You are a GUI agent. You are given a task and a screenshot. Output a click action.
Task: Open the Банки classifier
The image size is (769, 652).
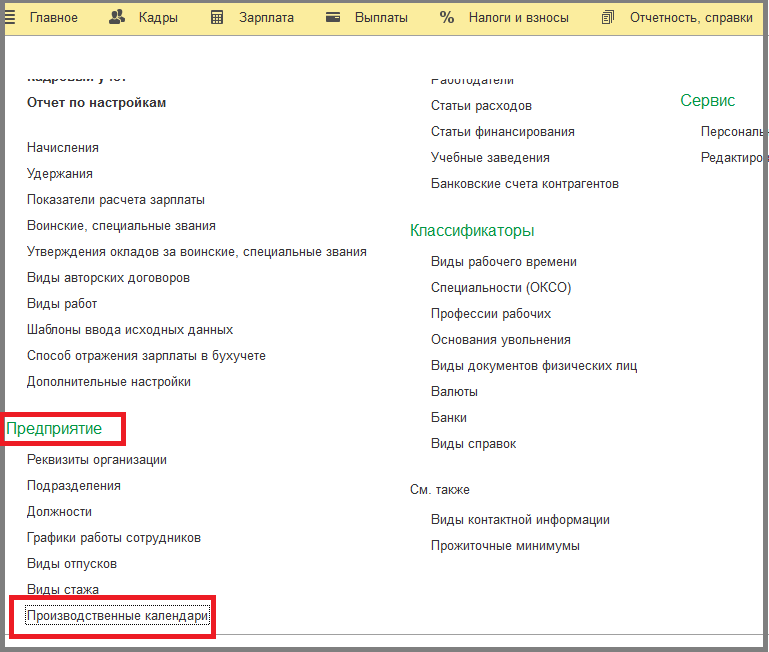click(x=449, y=418)
